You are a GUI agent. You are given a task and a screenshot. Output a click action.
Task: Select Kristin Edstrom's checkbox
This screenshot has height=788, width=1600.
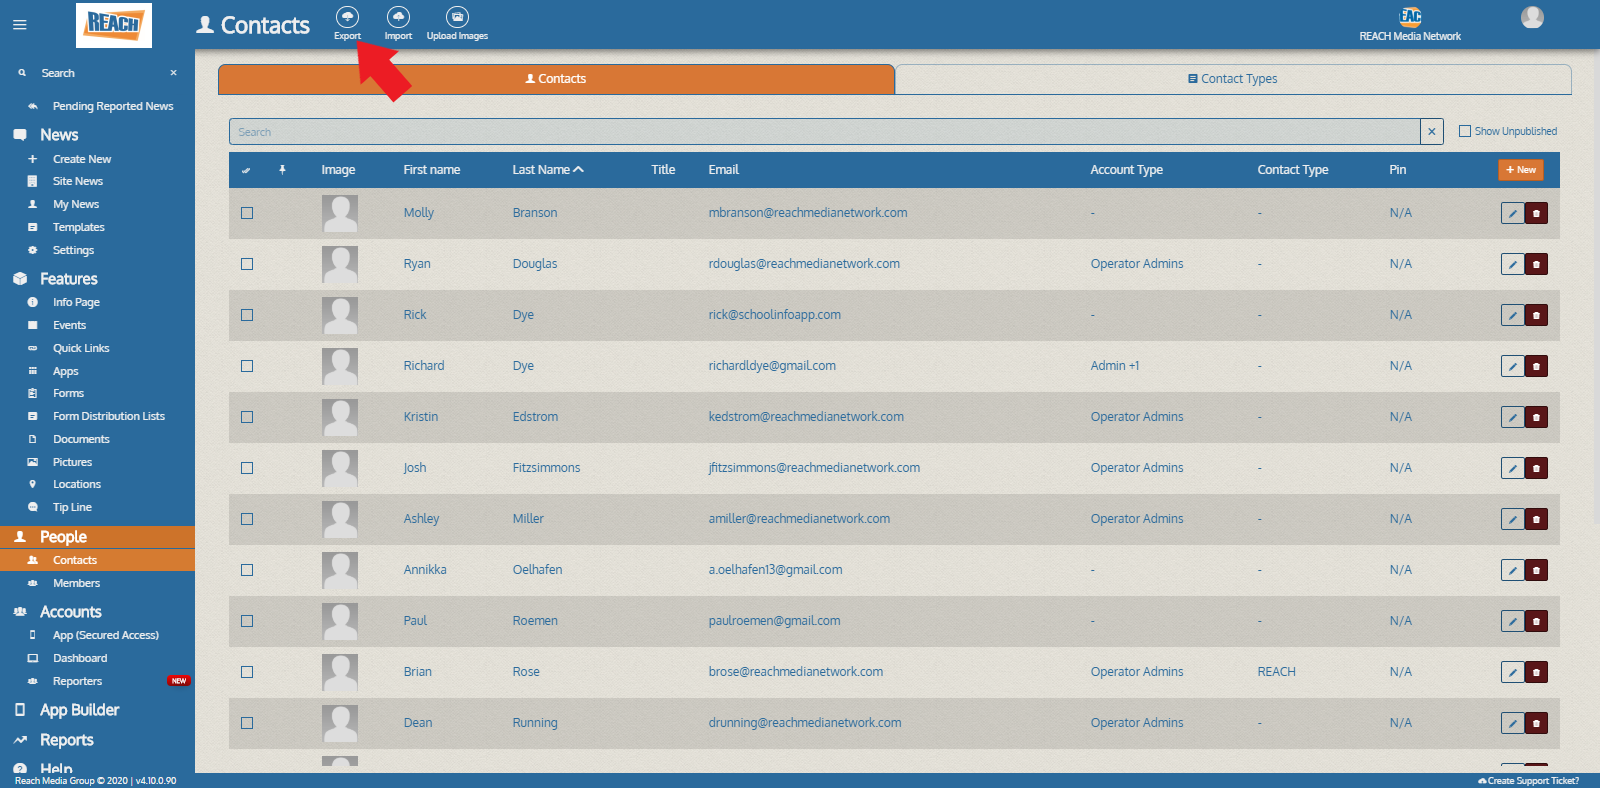click(x=247, y=417)
